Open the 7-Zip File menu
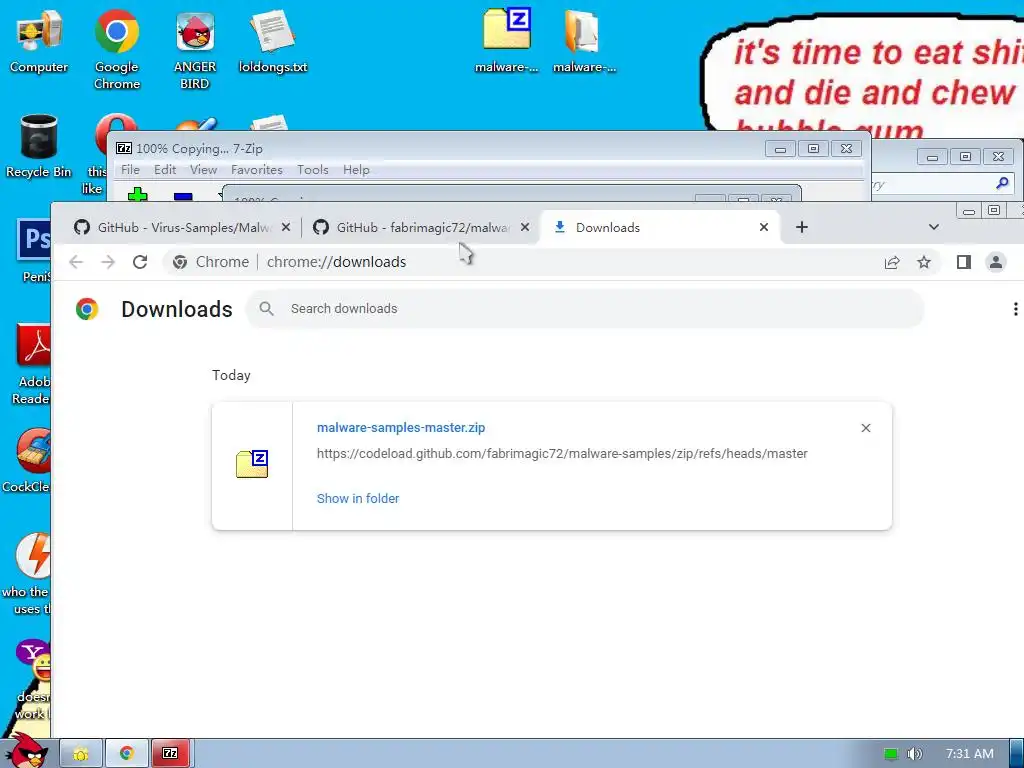This screenshot has height=768, width=1024. (x=130, y=170)
